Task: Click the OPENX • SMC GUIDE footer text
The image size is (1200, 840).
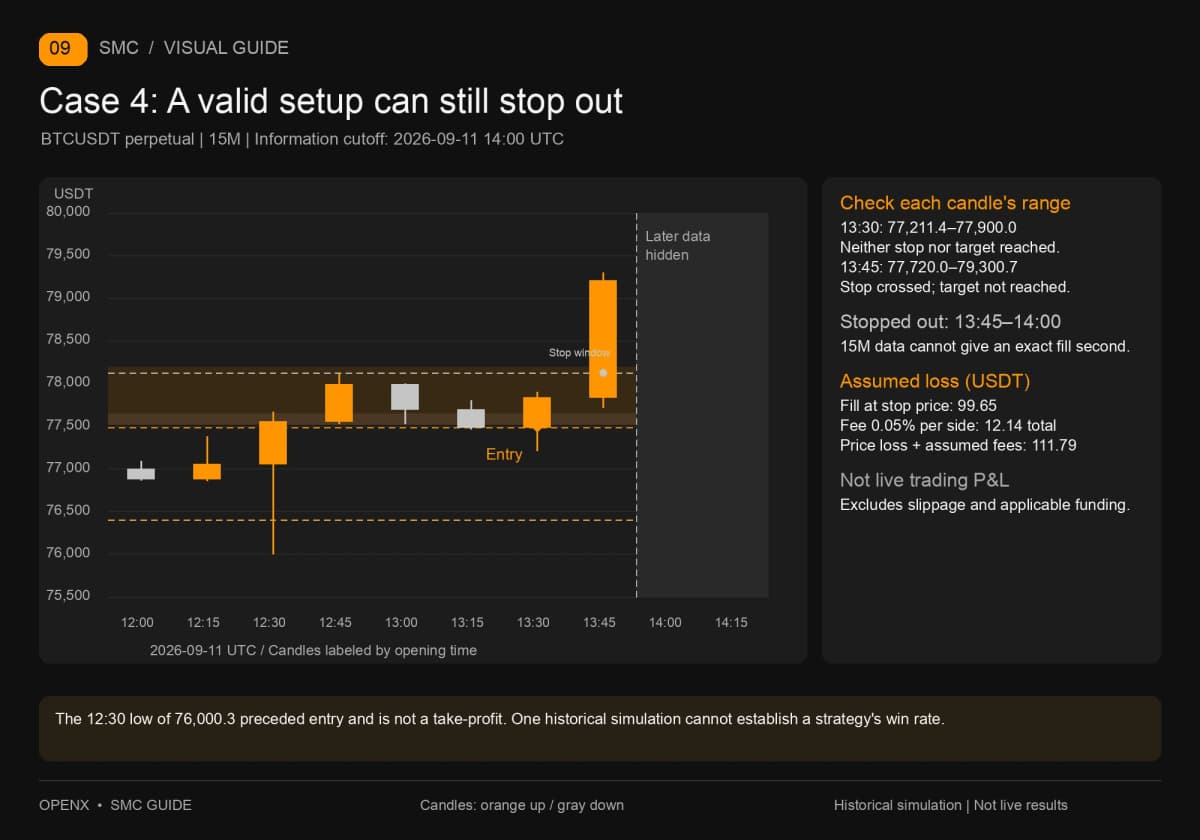Action: click(x=115, y=805)
